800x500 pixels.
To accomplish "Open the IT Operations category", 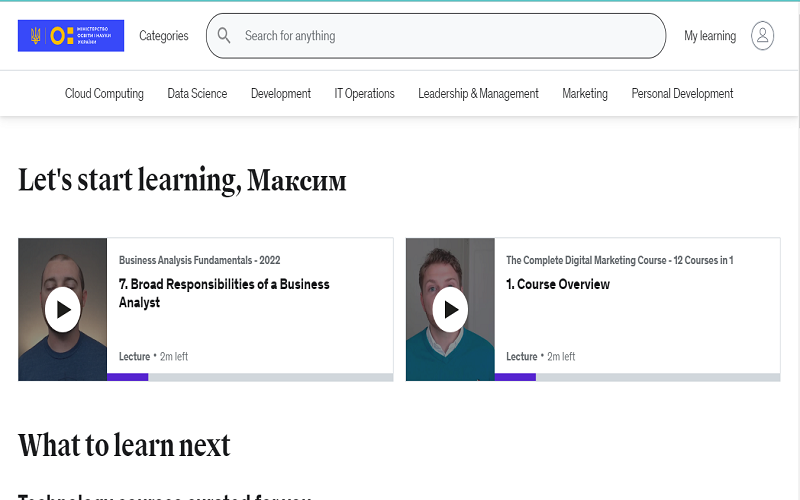I will tap(364, 94).
